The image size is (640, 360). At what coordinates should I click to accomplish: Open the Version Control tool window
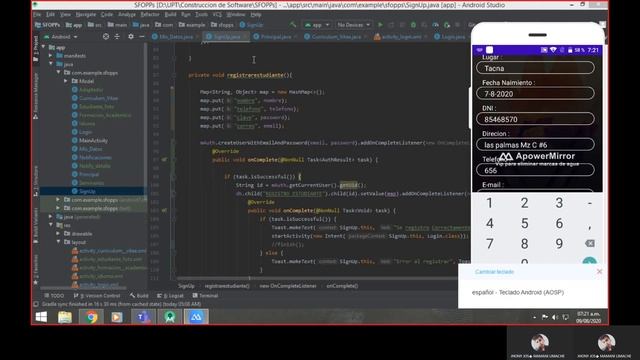[97, 295]
